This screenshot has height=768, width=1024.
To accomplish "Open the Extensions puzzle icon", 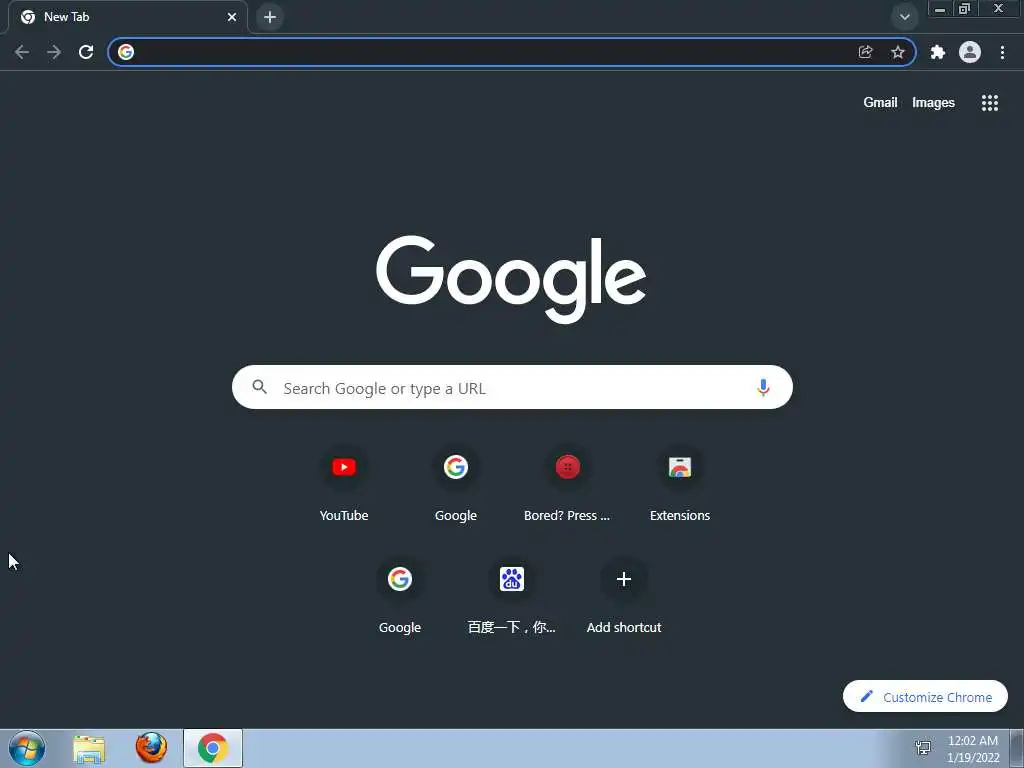I will click(938, 52).
